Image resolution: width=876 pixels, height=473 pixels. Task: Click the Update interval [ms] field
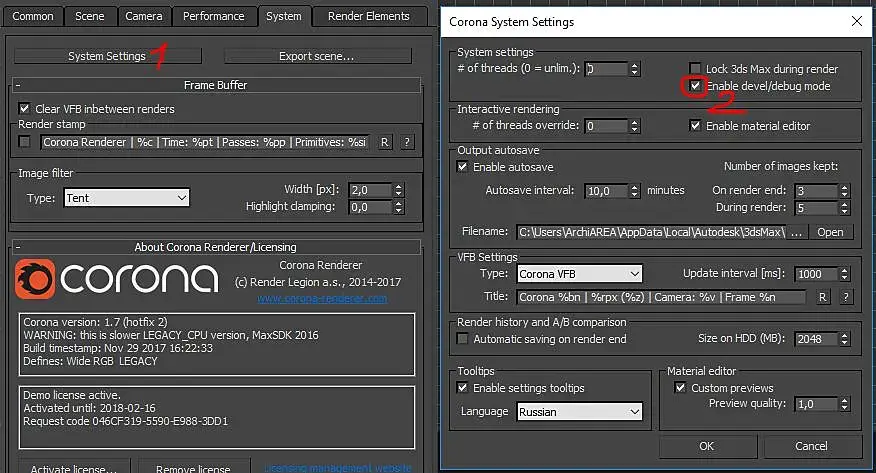pos(816,274)
